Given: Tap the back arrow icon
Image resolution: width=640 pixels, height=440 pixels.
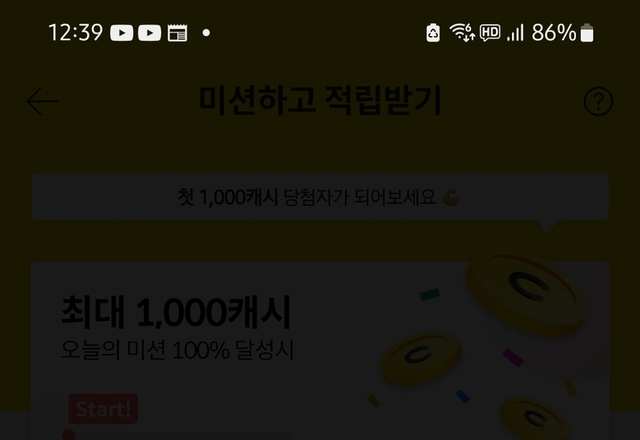Looking at the screenshot, I should [x=42, y=101].
